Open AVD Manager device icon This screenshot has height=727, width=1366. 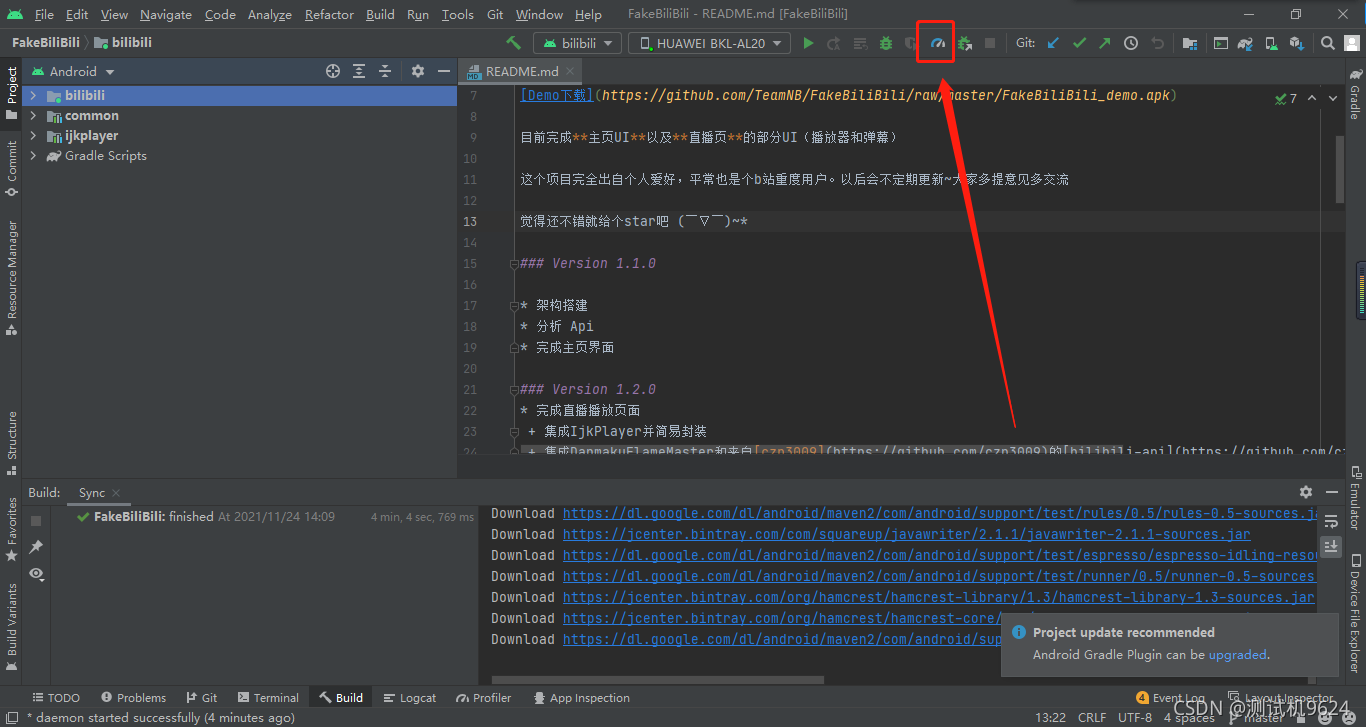(x=1271, y=43)
